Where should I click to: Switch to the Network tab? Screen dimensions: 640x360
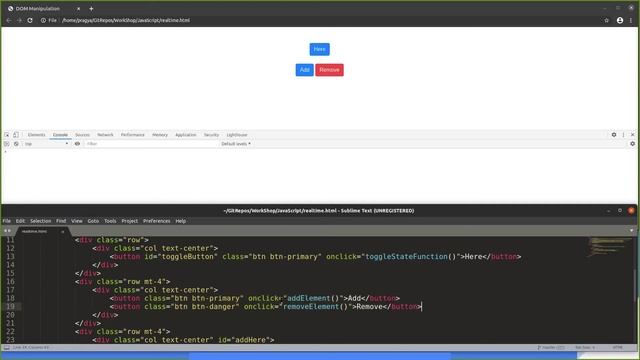pyautogui.click(x=105, y=135)
